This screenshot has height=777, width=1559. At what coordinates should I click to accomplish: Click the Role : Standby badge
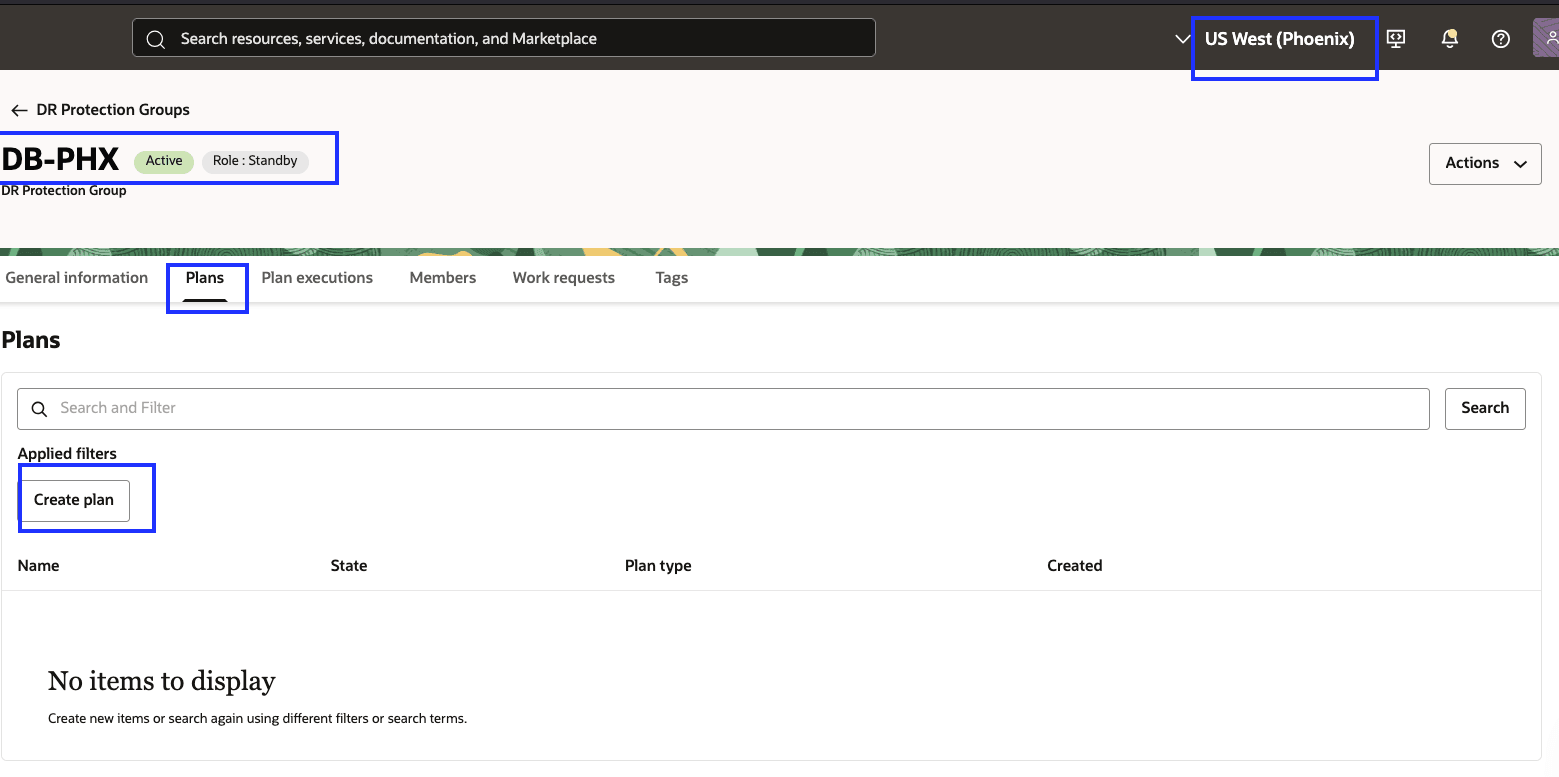(255, 161)
